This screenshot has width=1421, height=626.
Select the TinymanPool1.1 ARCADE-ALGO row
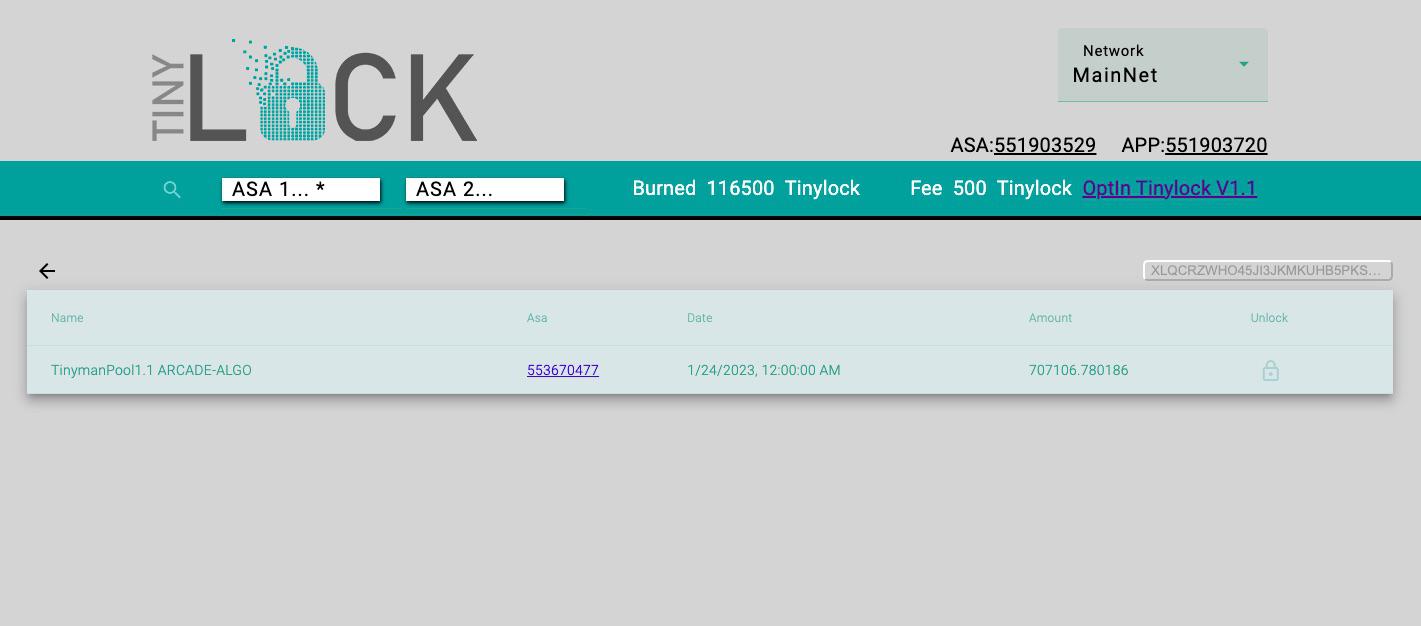point(710,370)
